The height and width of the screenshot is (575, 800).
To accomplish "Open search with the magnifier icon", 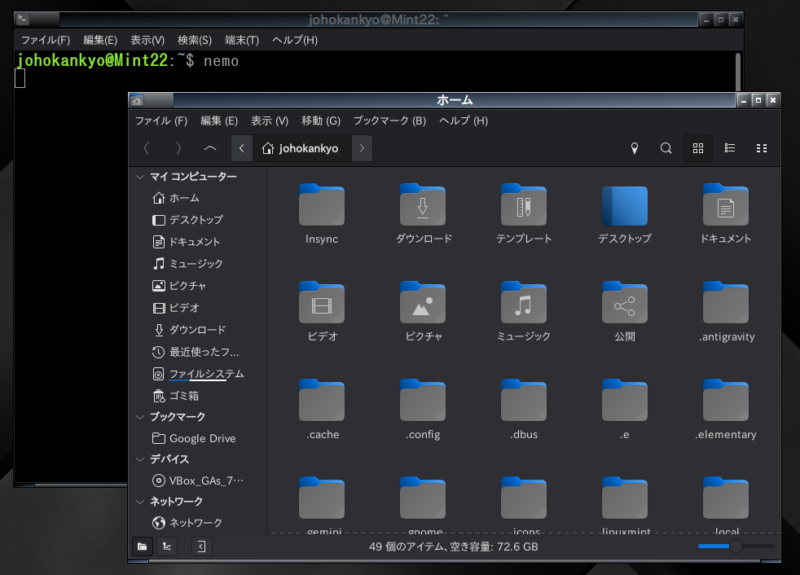I will [x=666, y=148].
